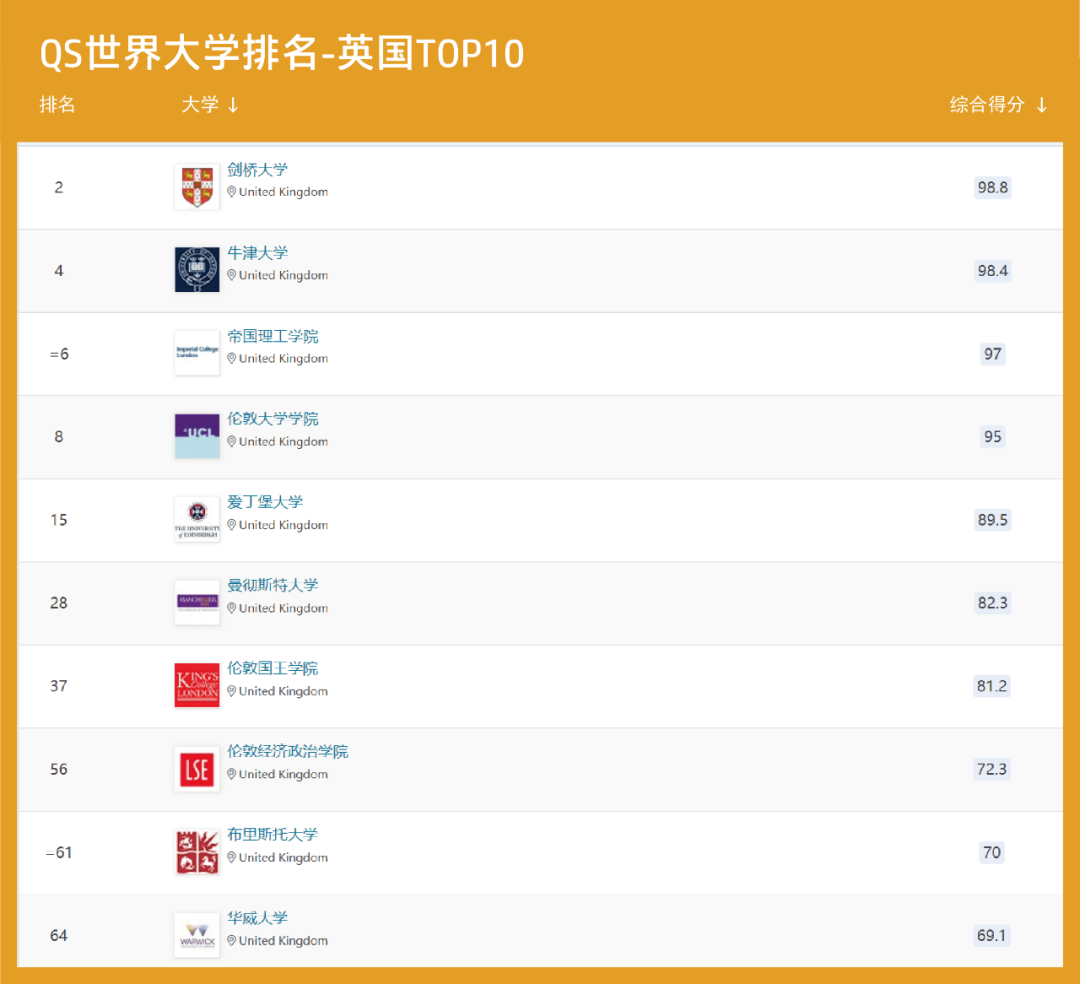This screenshot has height=984, width=1080.
Task: Click the Warwick University logo
Action: tap(197, 935)
